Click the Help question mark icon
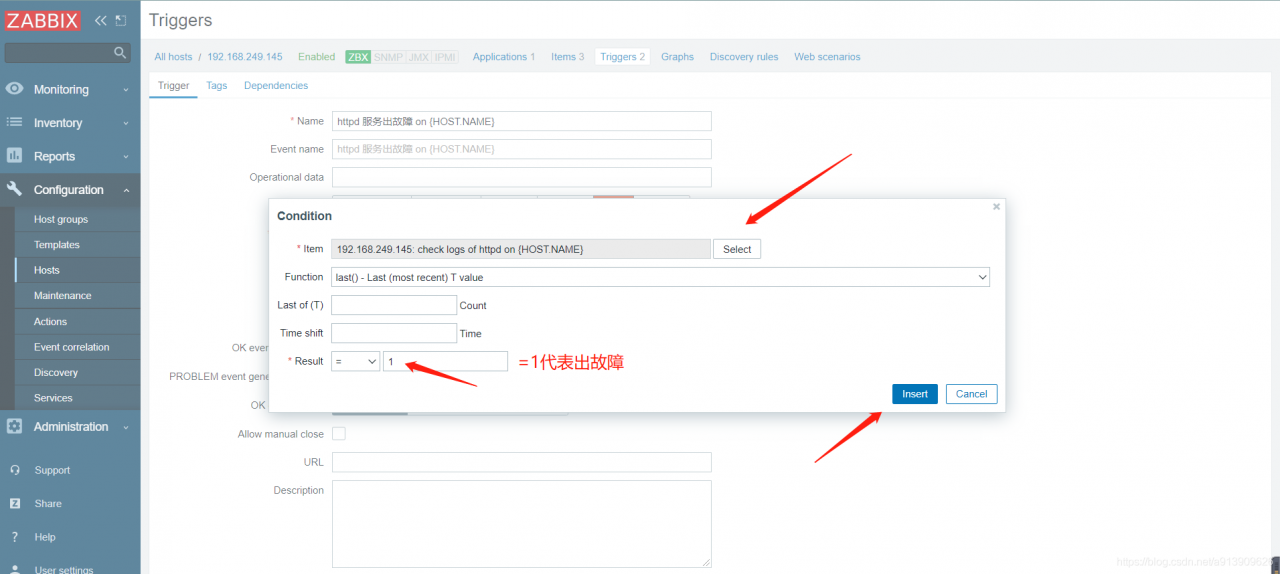1280x574 pixels. click(15, 537)
